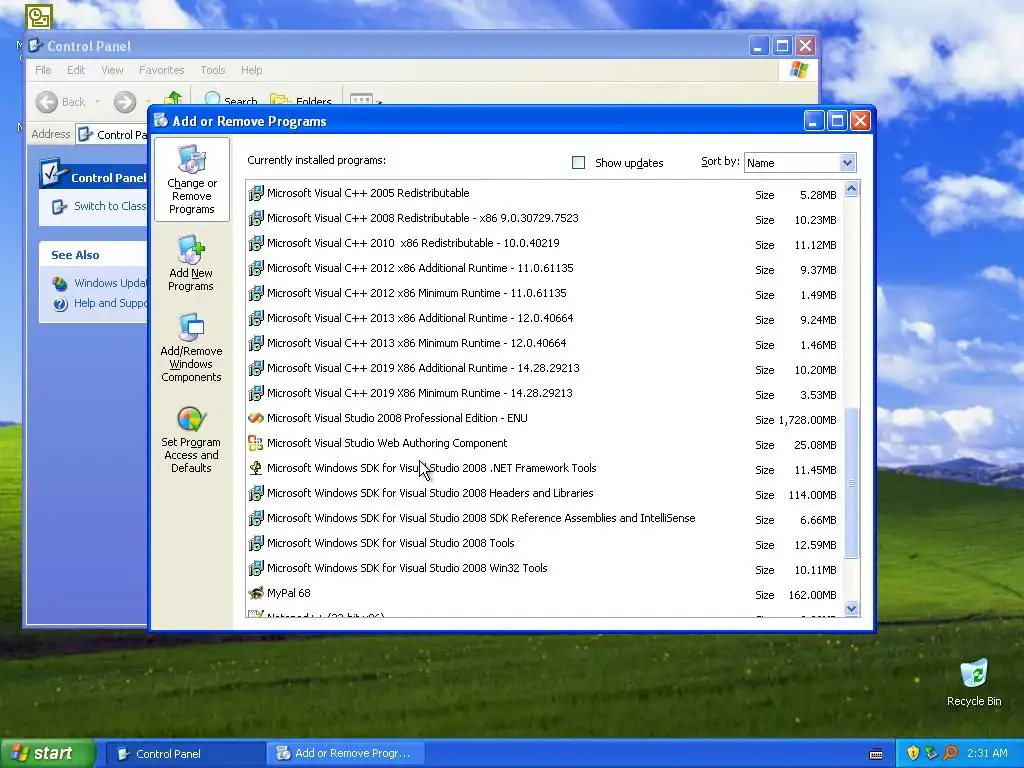Image resolution: width=1024 pixels, height=768 pixels.
Task: Click Switch to Classic View link
Action: [x=109, y=206]
